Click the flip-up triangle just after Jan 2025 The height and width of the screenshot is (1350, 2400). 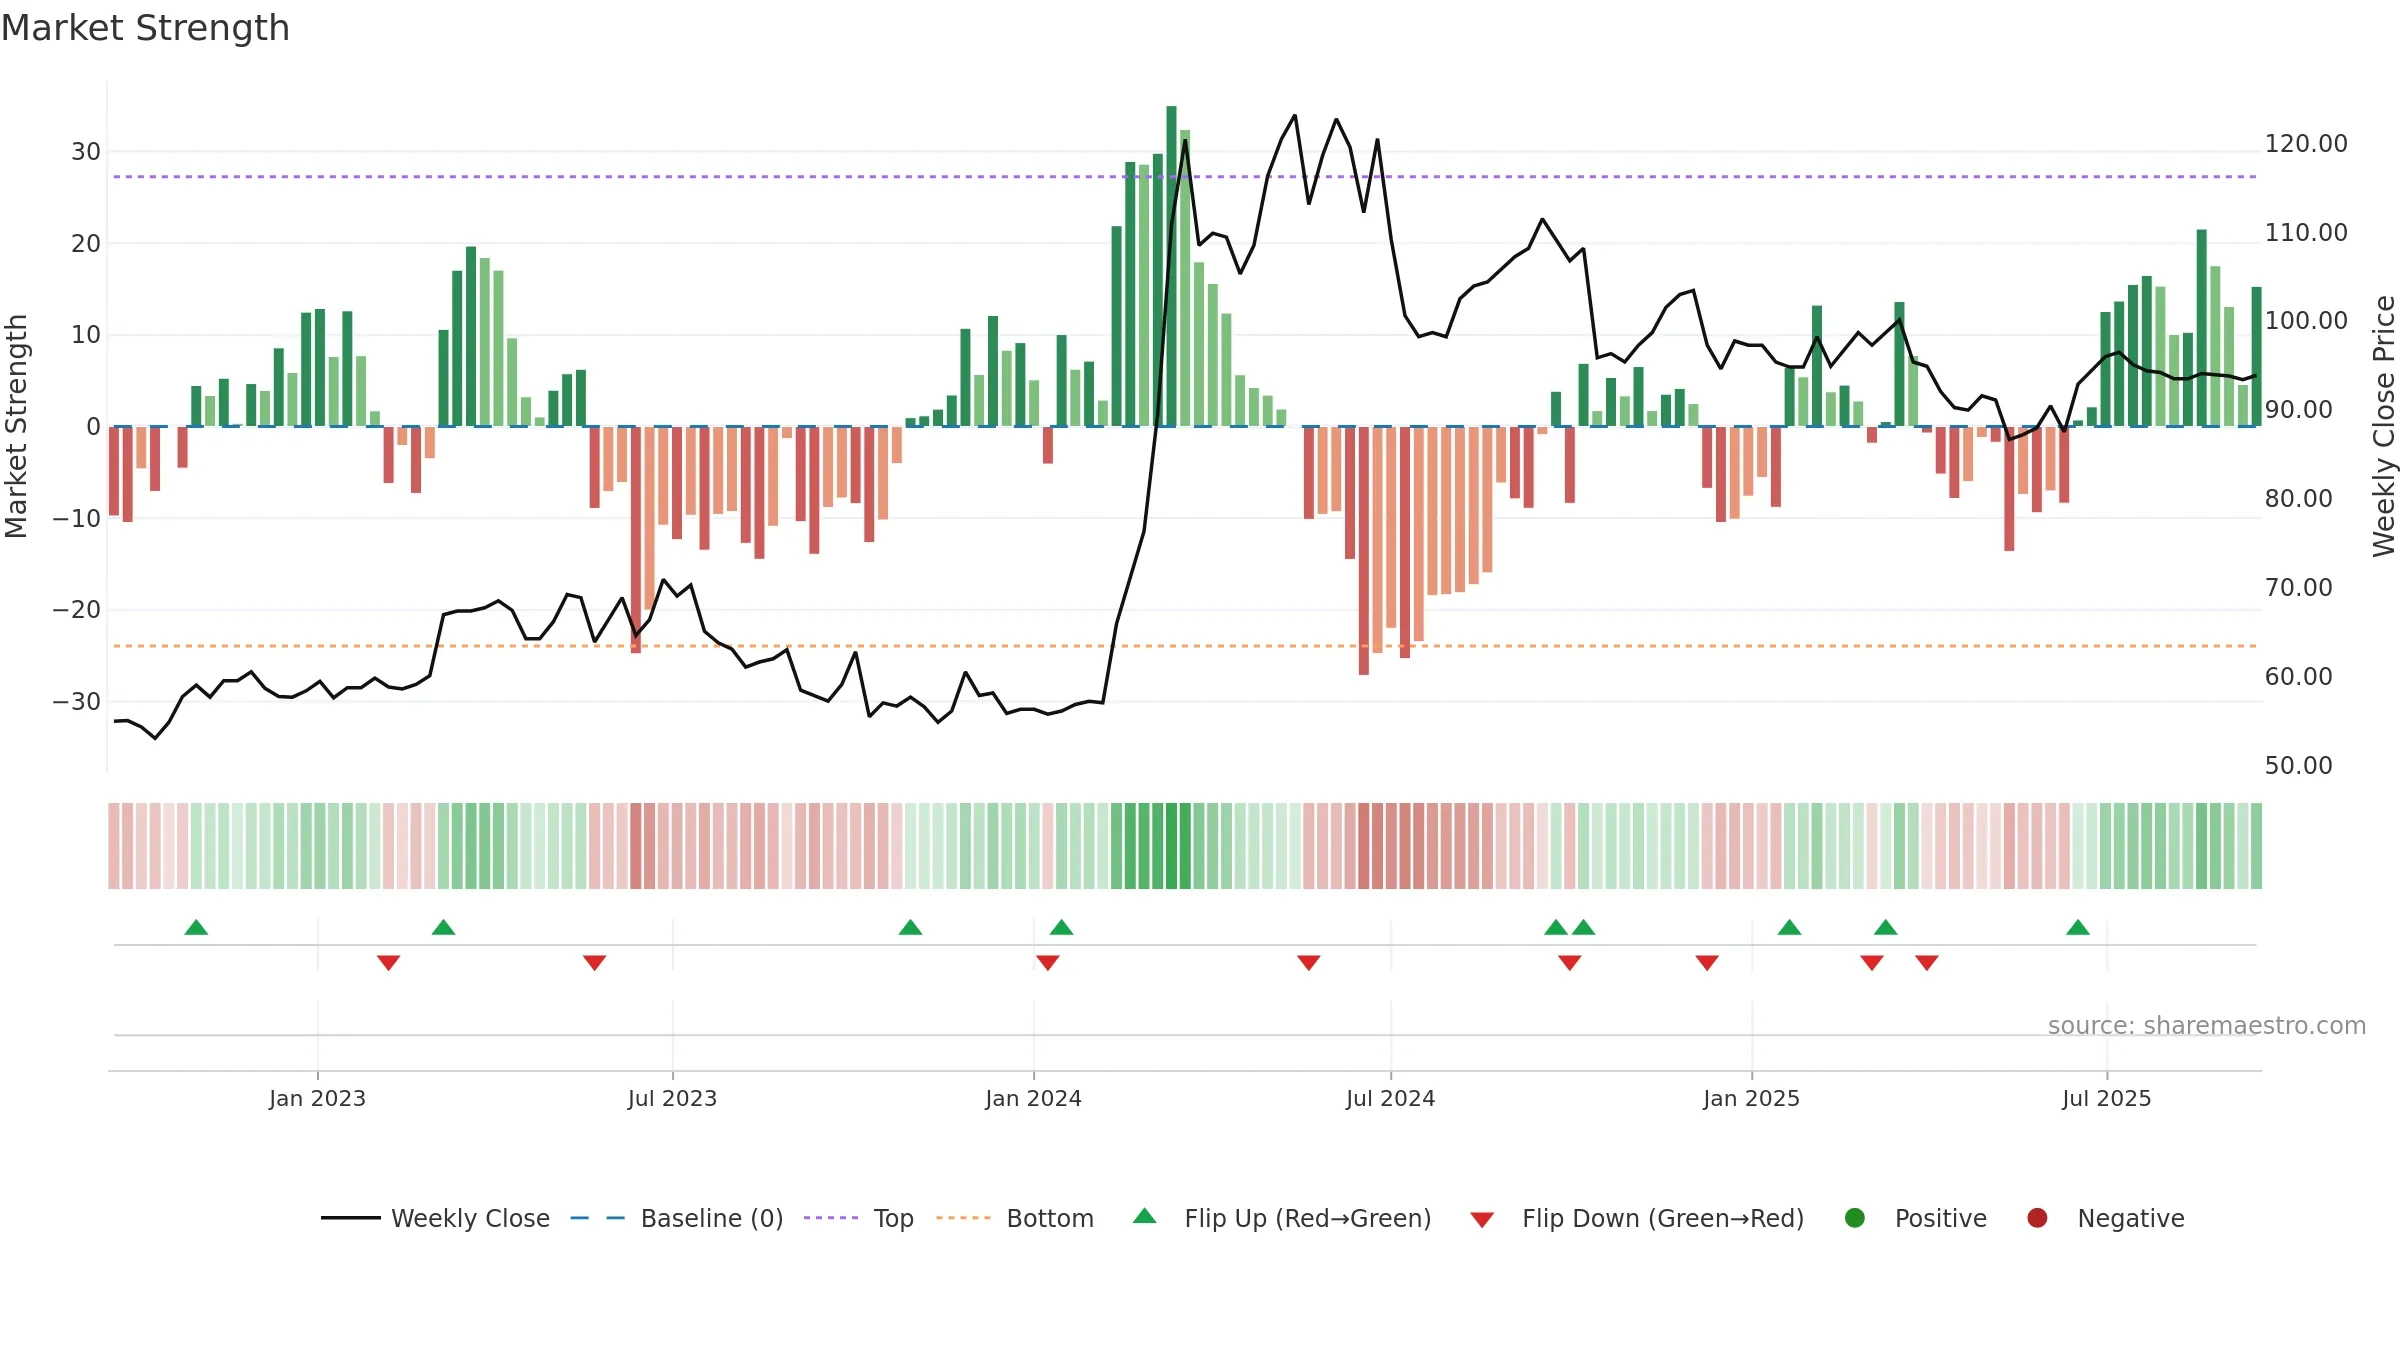tap(1790, 927)
